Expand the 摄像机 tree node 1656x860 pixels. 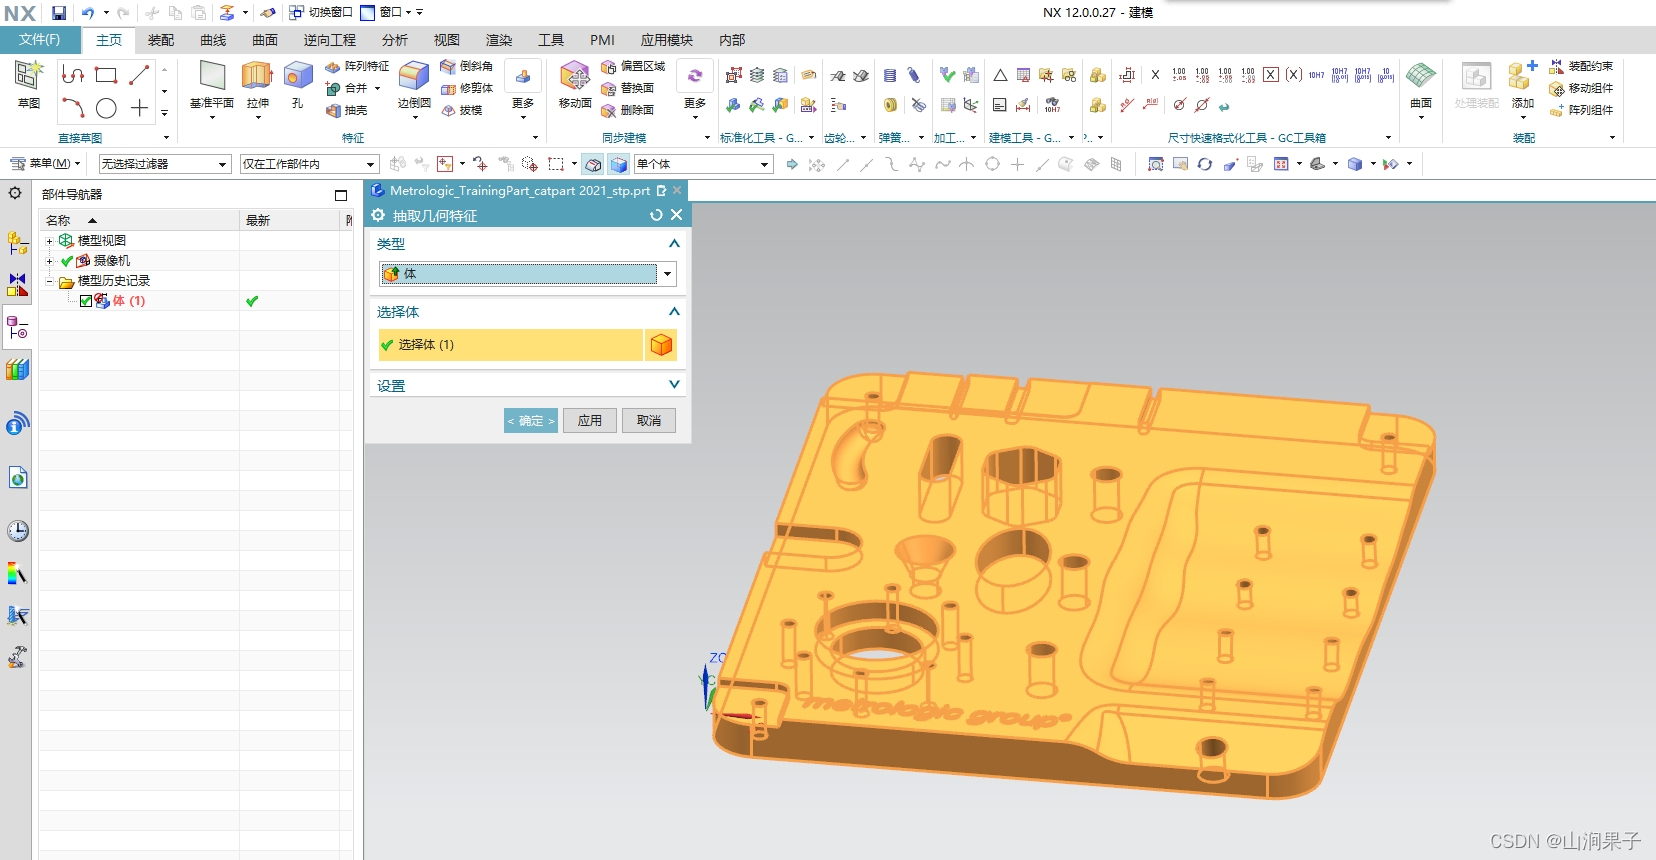click(49, 261)
